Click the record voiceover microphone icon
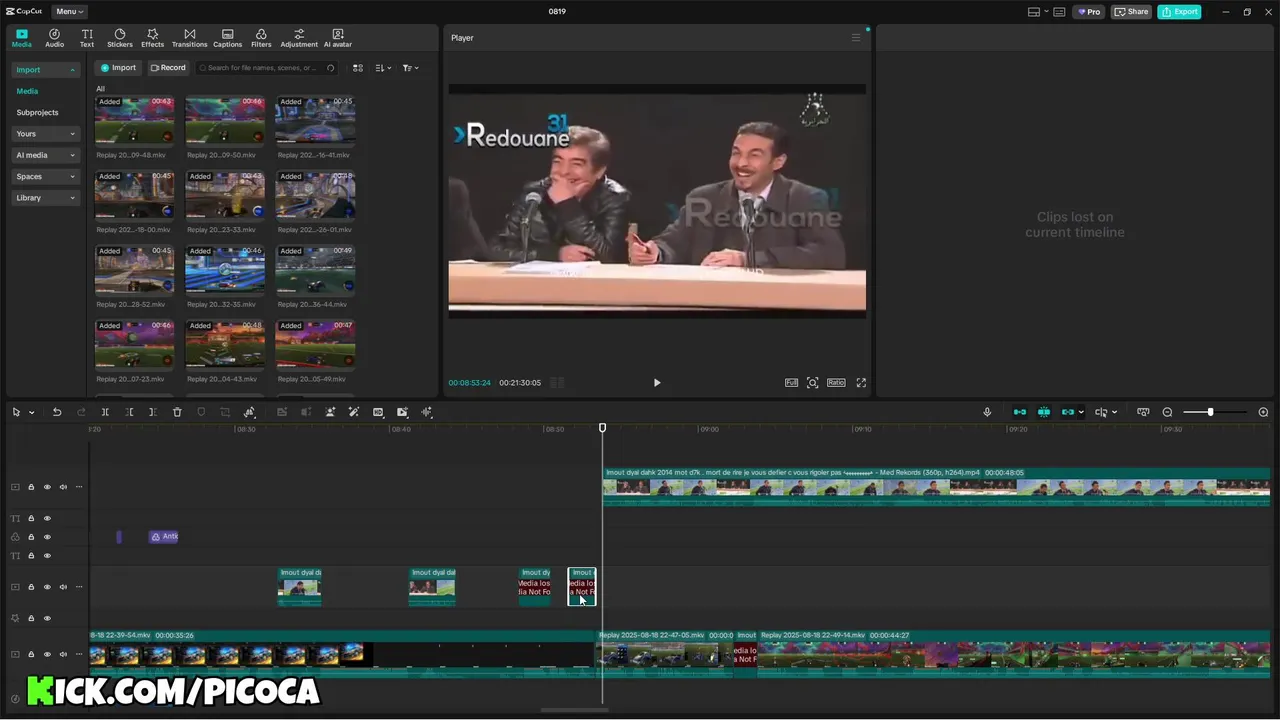1280x720 pixels. (x=987, y=412)
